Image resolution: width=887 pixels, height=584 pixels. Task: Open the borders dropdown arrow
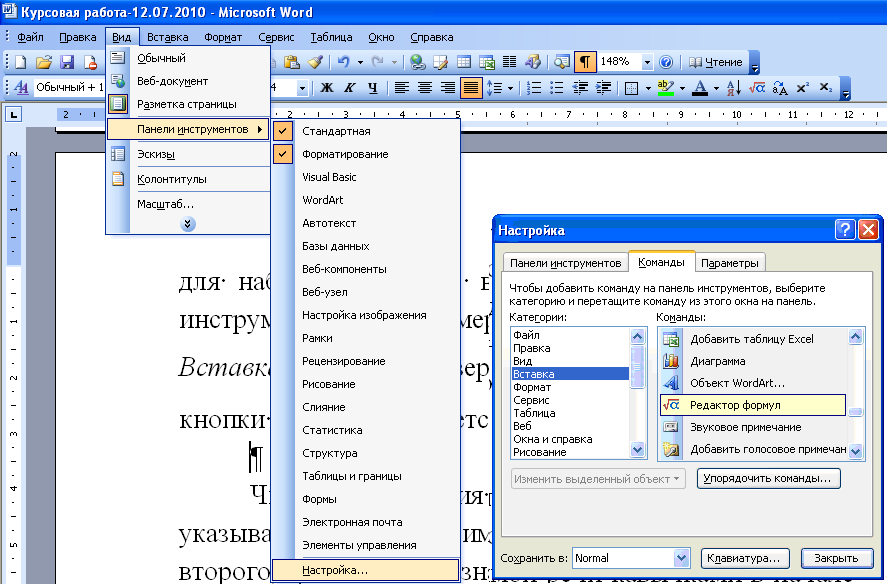tap(648, 88)
